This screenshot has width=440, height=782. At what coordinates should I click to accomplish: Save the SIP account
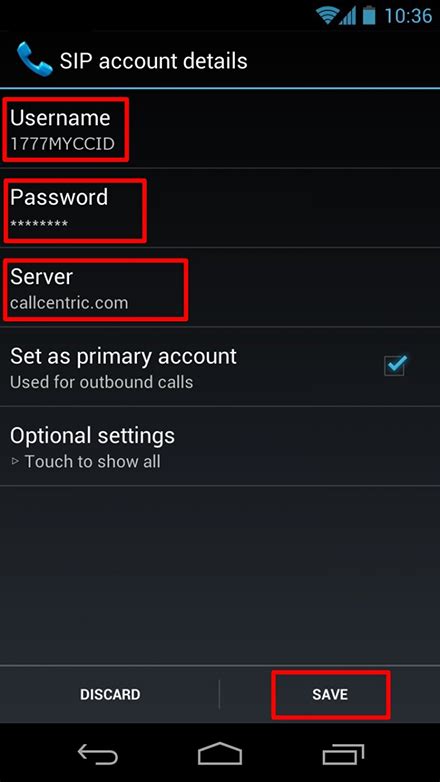330,694
